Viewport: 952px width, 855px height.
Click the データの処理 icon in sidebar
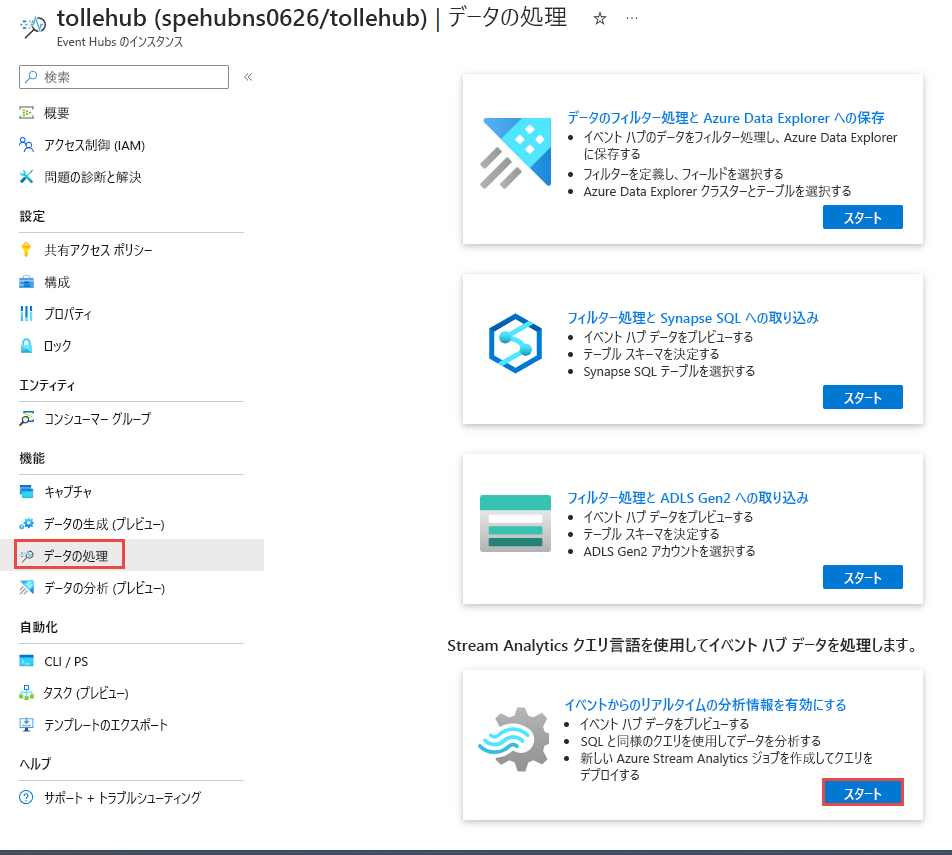[x=26, y=556]
